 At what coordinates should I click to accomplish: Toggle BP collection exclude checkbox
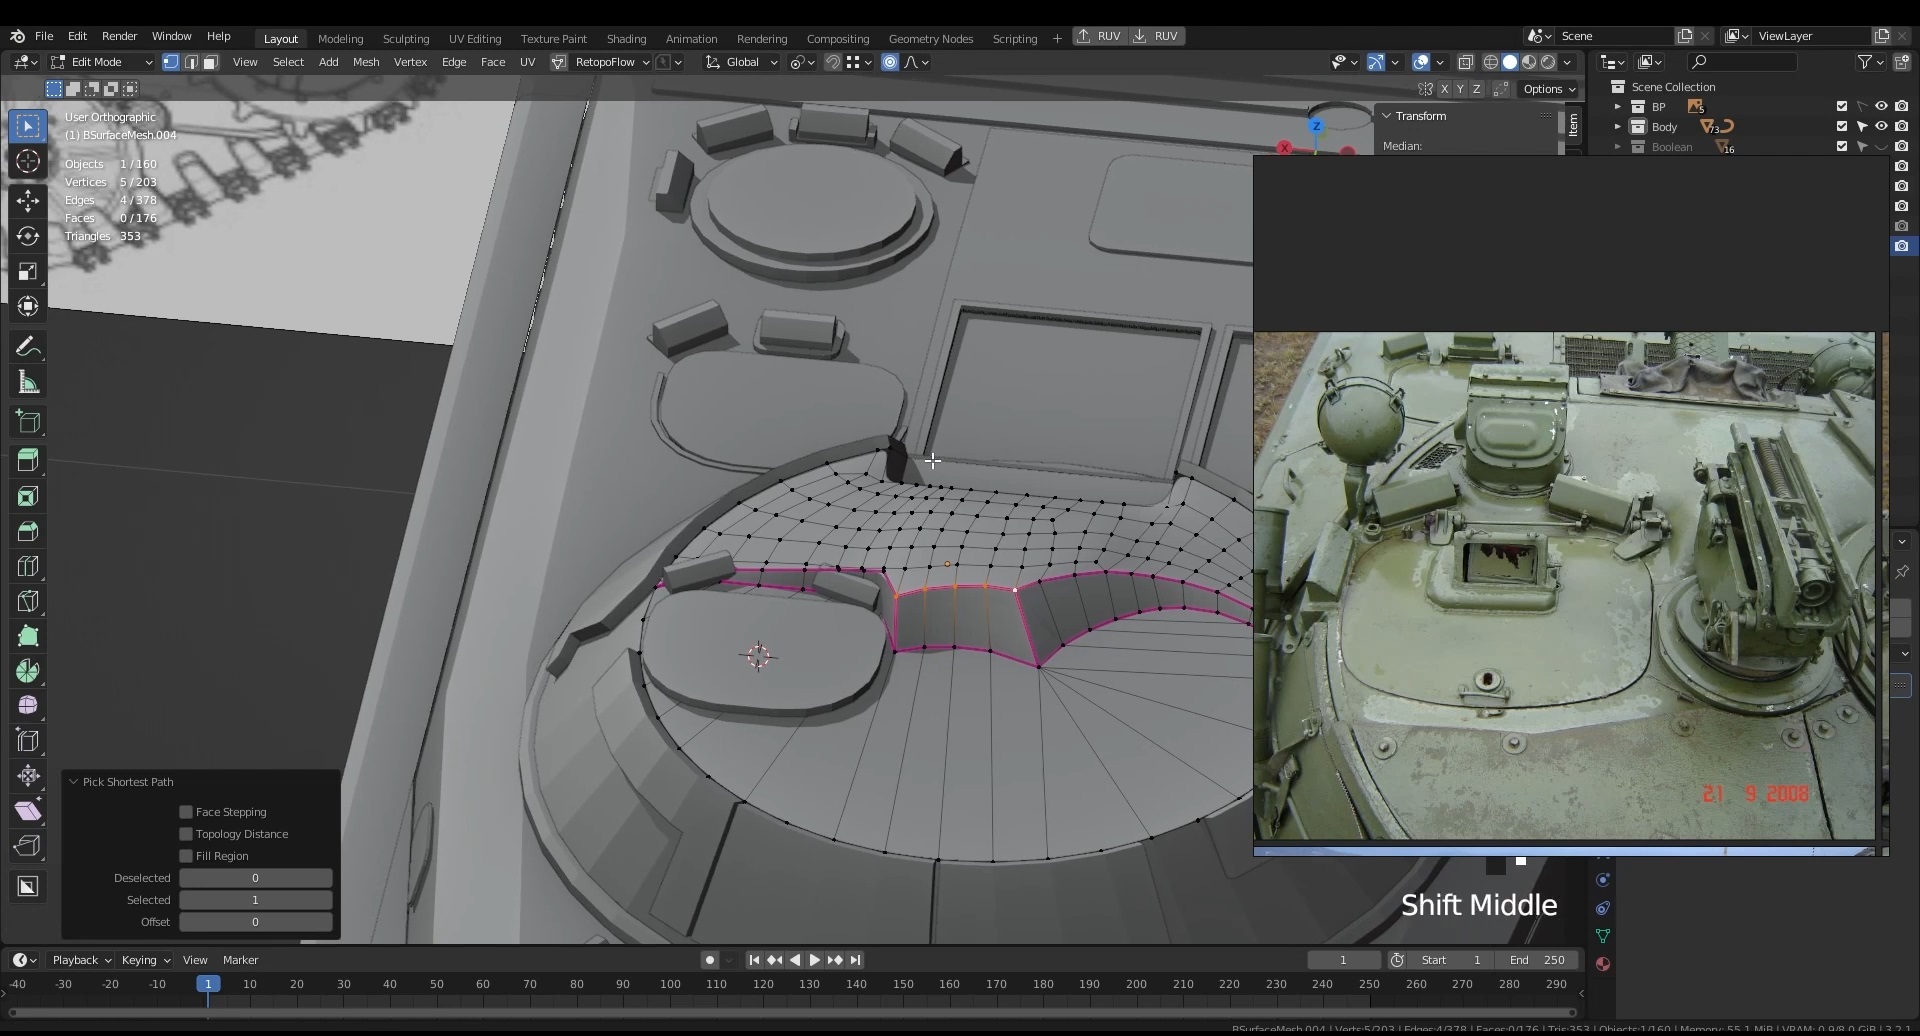click(x=1842, y=106)
